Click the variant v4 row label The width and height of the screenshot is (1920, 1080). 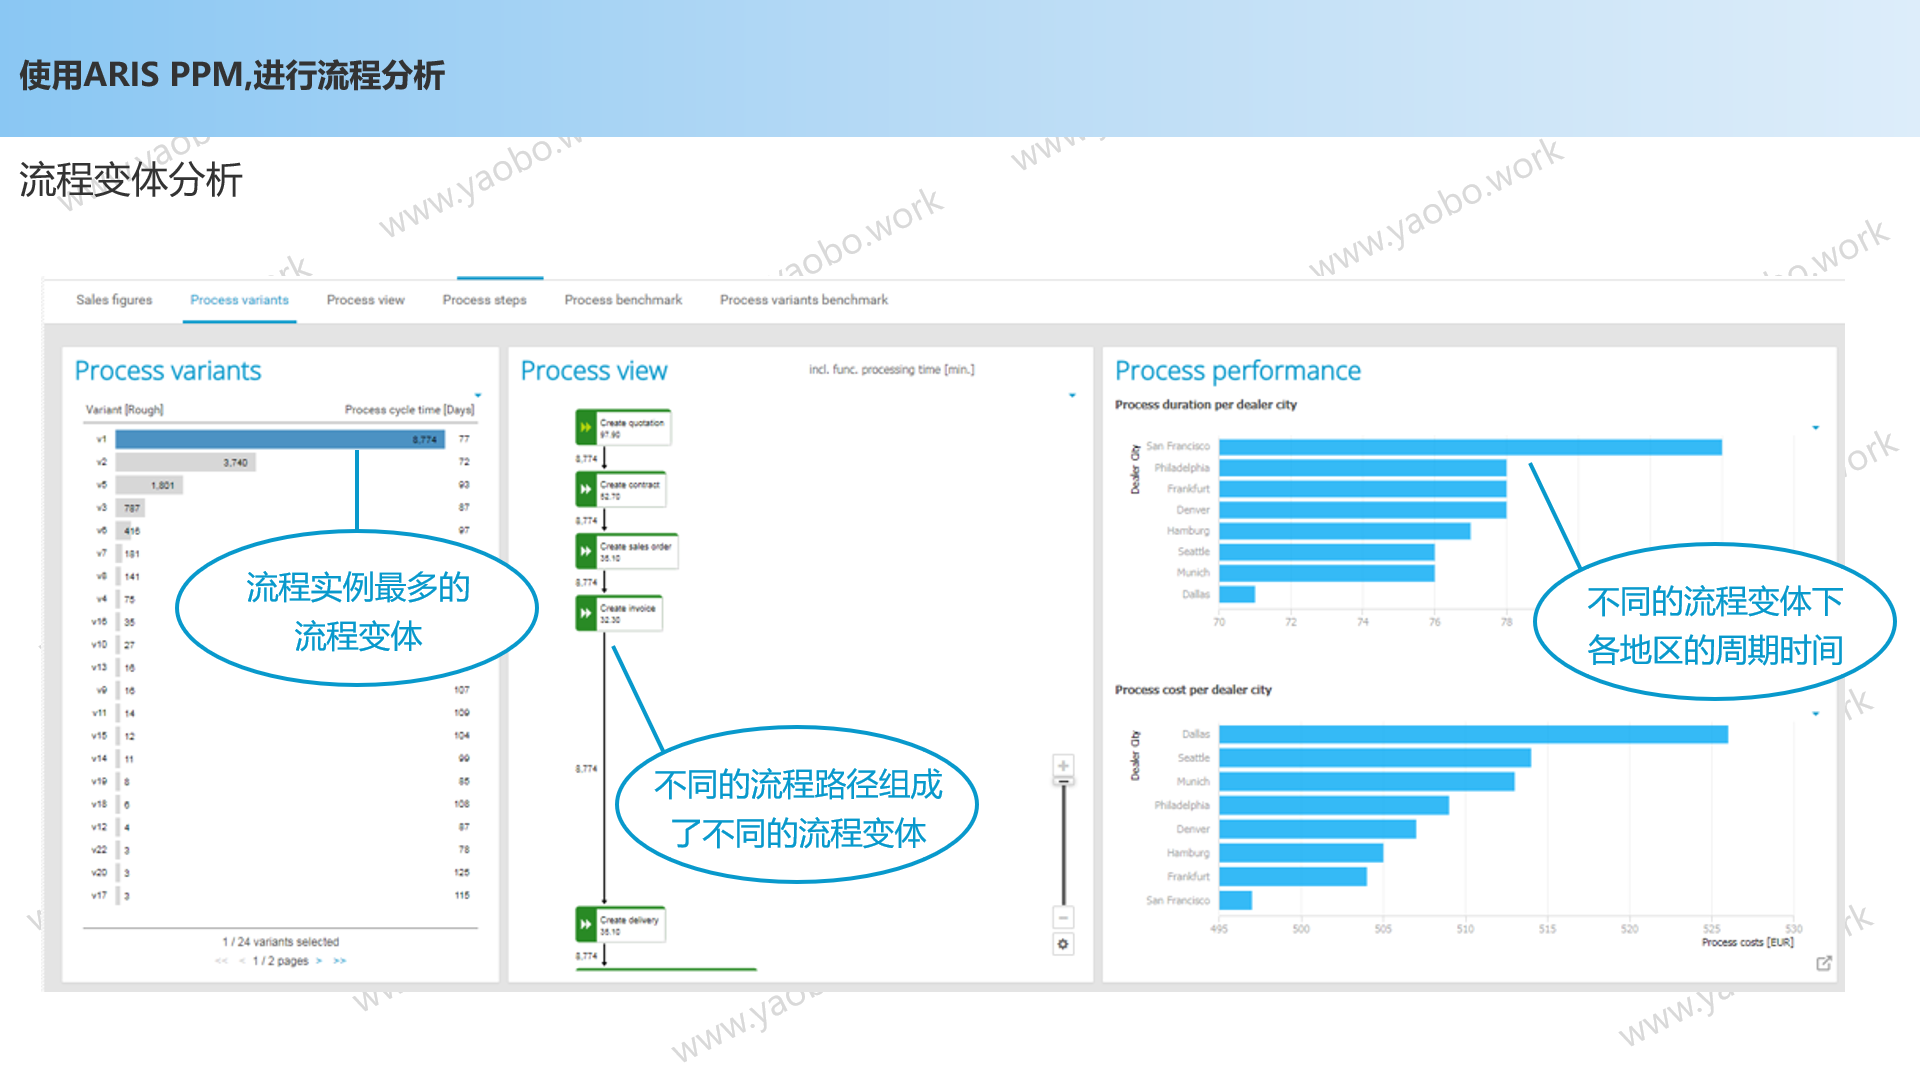[x=101, y=599]
